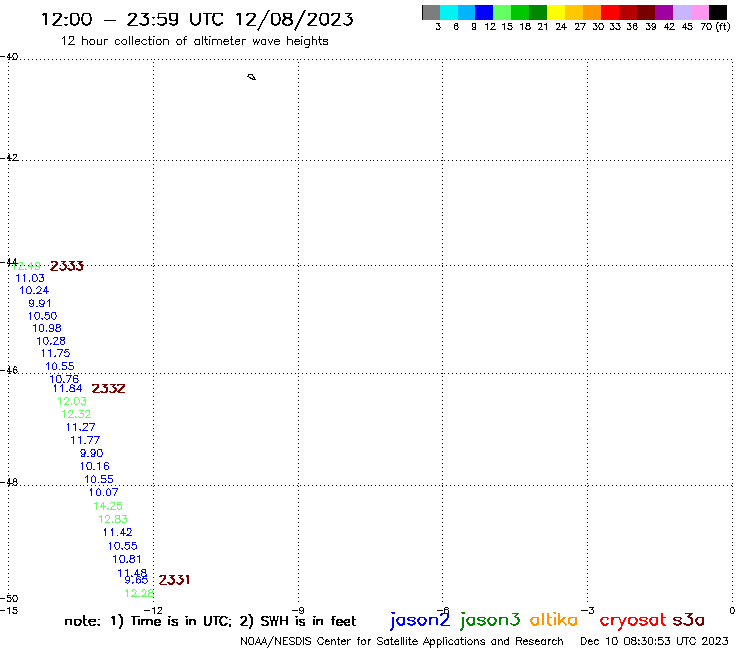The width and height of the screenshot is (740, 650).
Task: Click the wave height value '11.75'
Action: (56, 353)
